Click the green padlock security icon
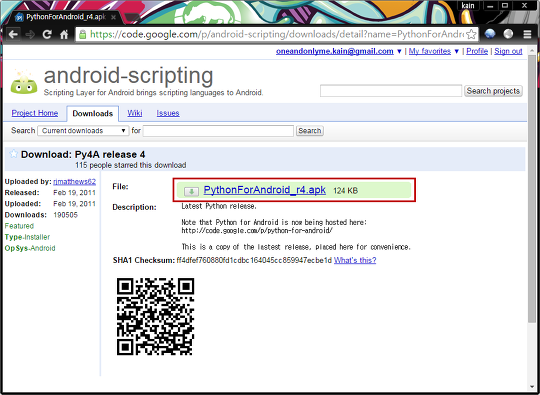The height and width of the screenshot is (395, 540). (83, 34)
